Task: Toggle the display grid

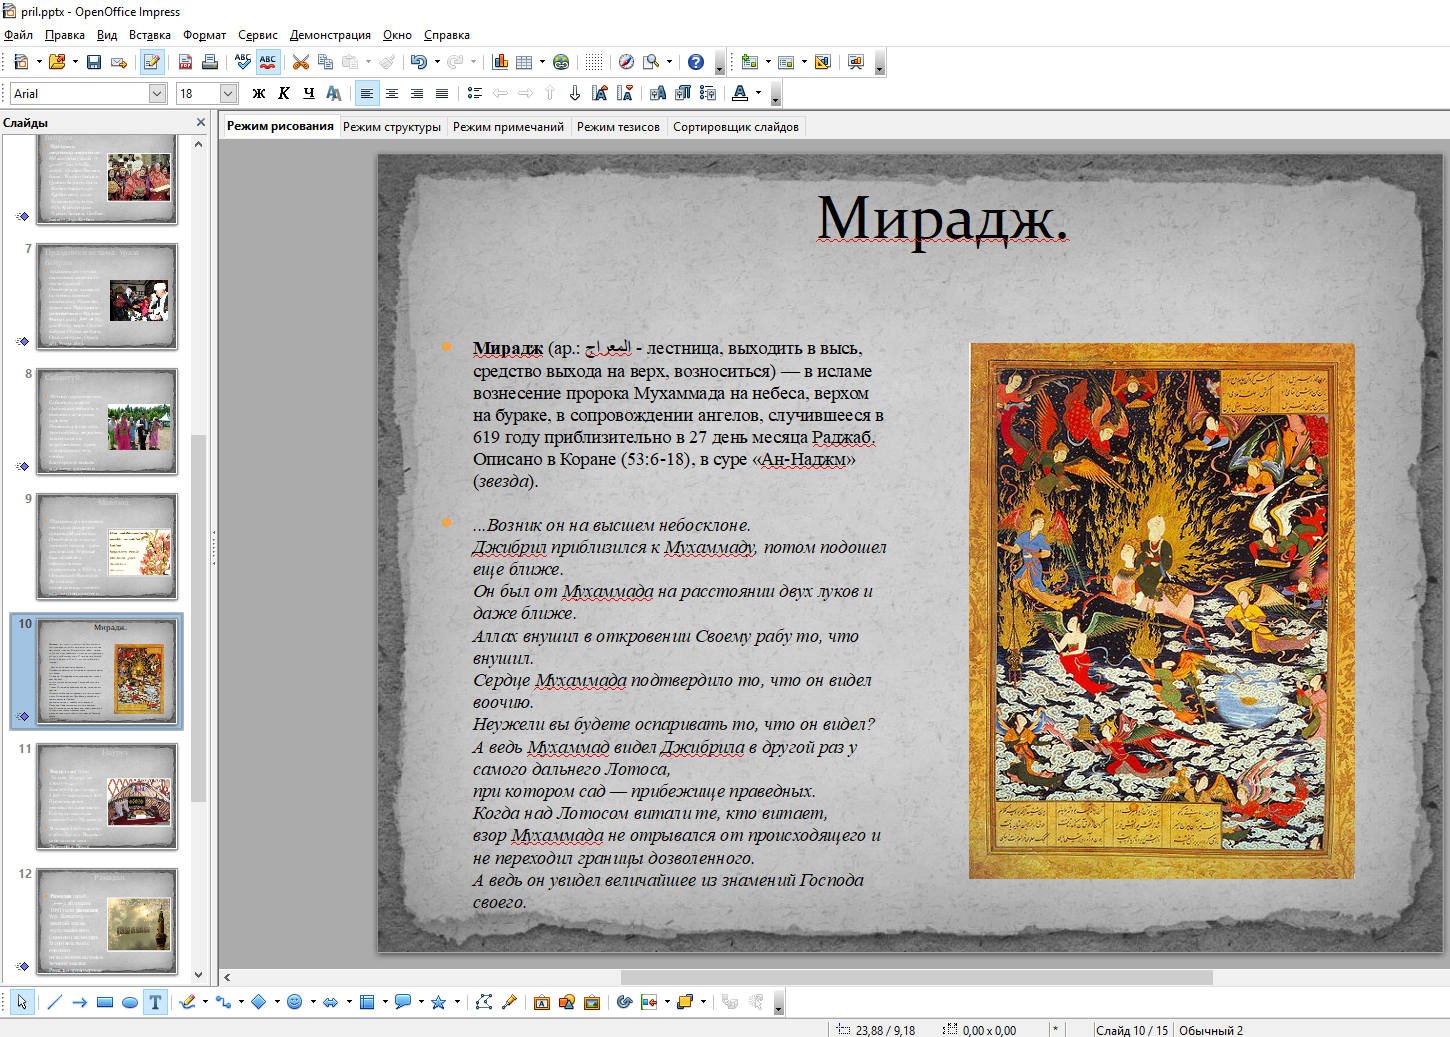Action: coord(594,62)
